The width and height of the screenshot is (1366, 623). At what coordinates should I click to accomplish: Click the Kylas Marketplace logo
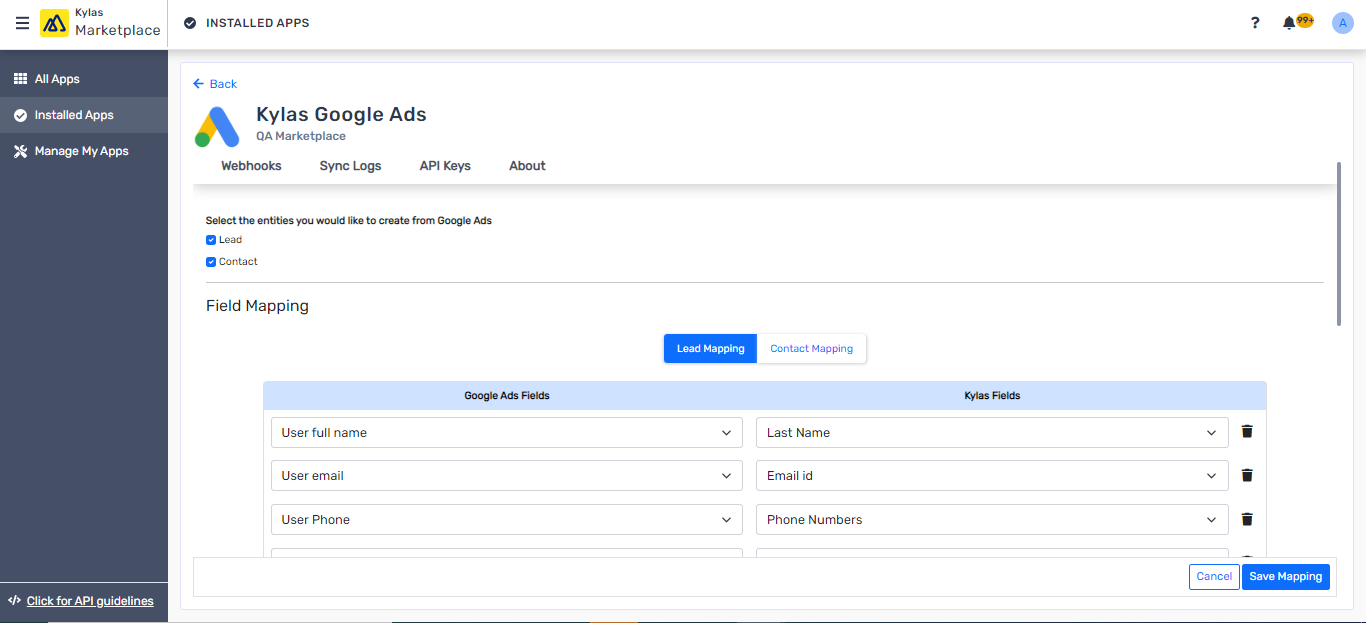pyautogui.click(x=100, y=23)
